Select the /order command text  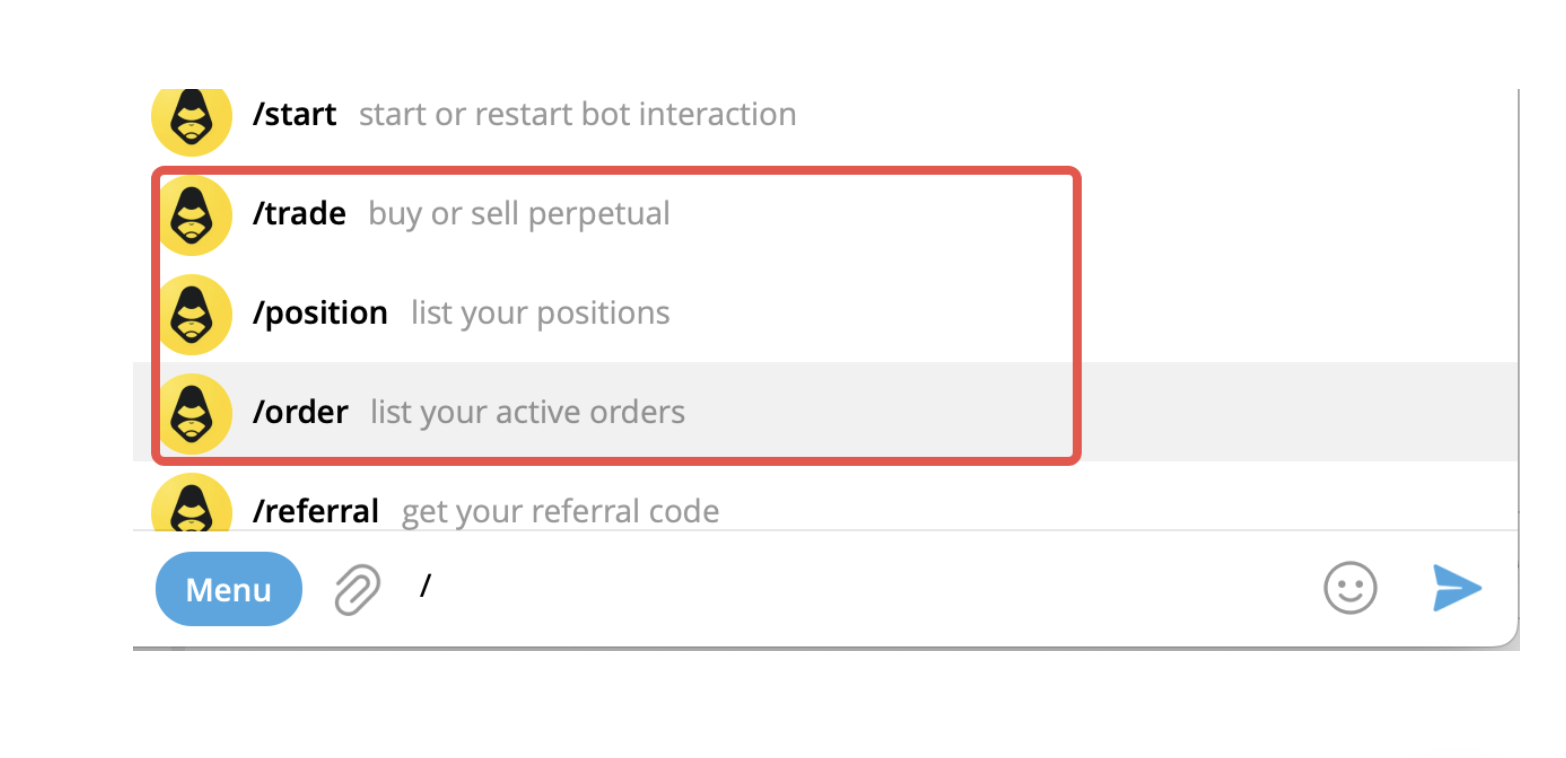(x=300, y=412)
